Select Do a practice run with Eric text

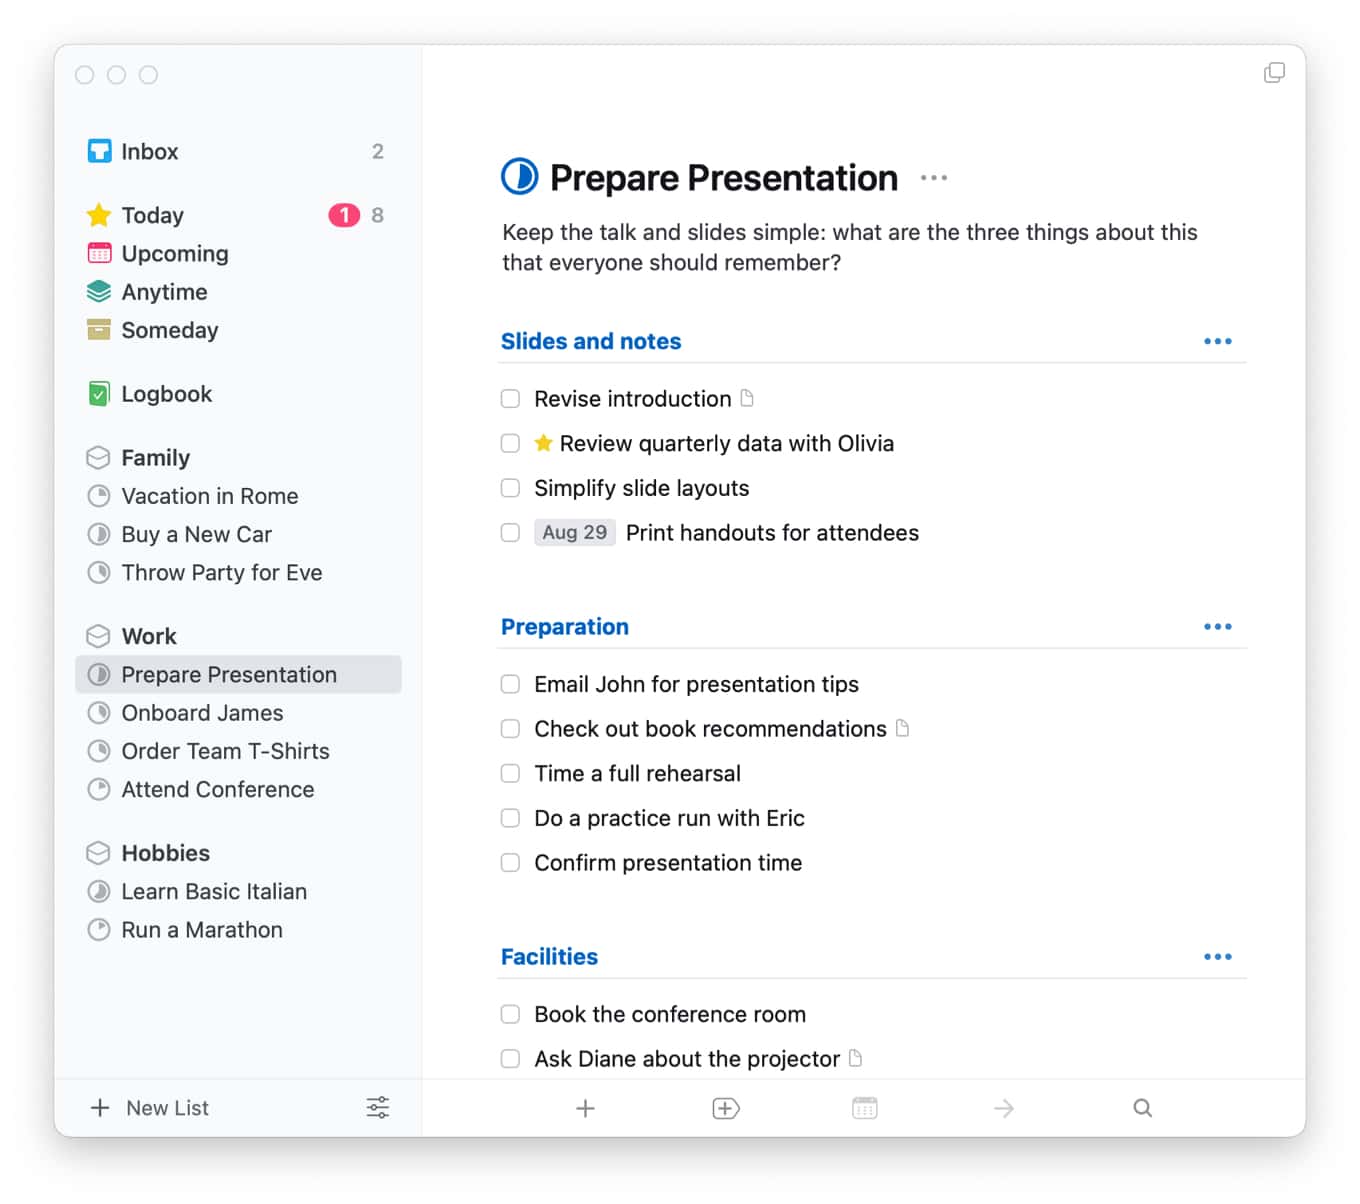[670, 818]
